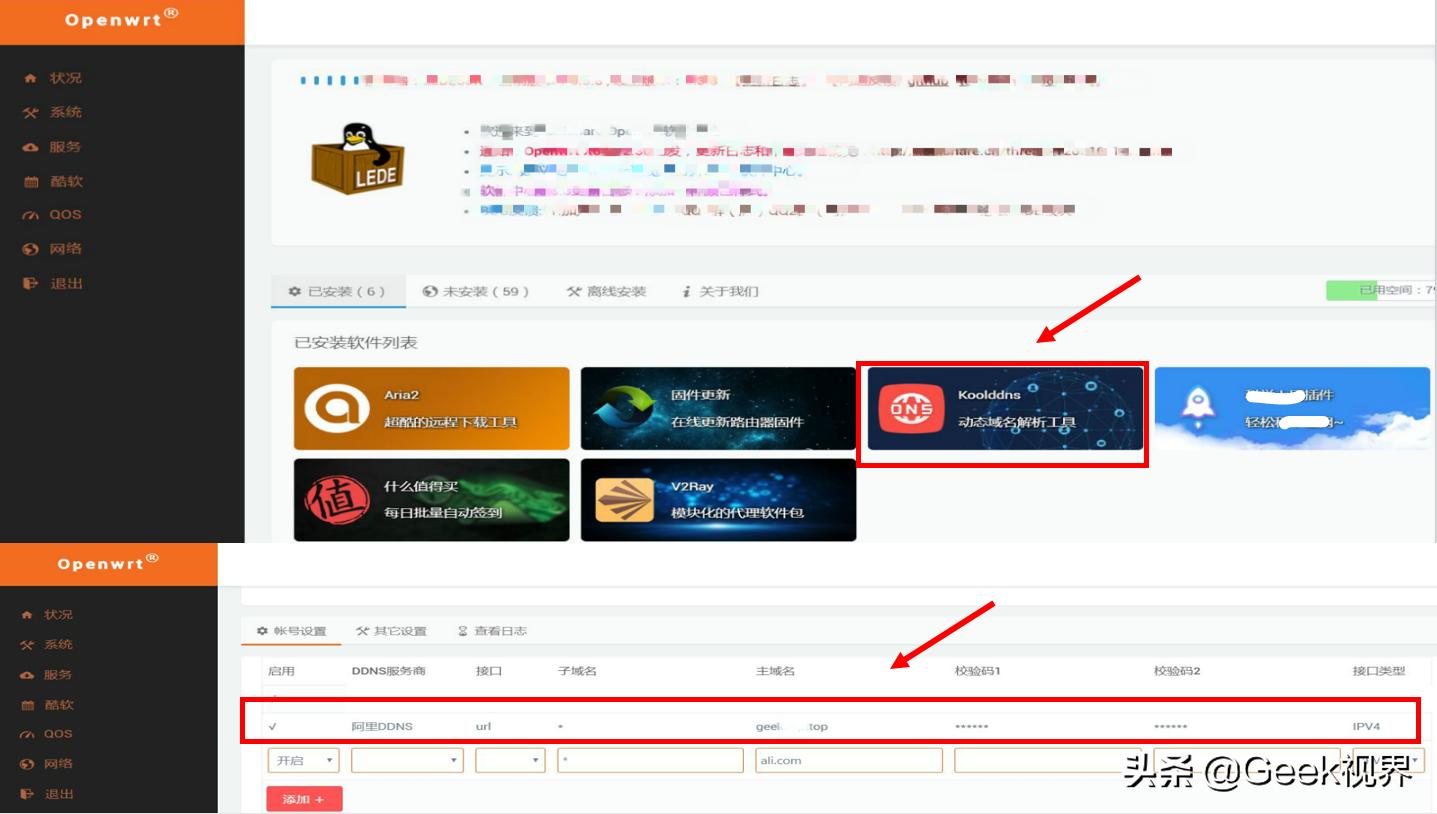Screen dimensions: 1437x814
Task: Click the cloud icon beside 服务 in upper sidebar
Action: click(30, 147)
